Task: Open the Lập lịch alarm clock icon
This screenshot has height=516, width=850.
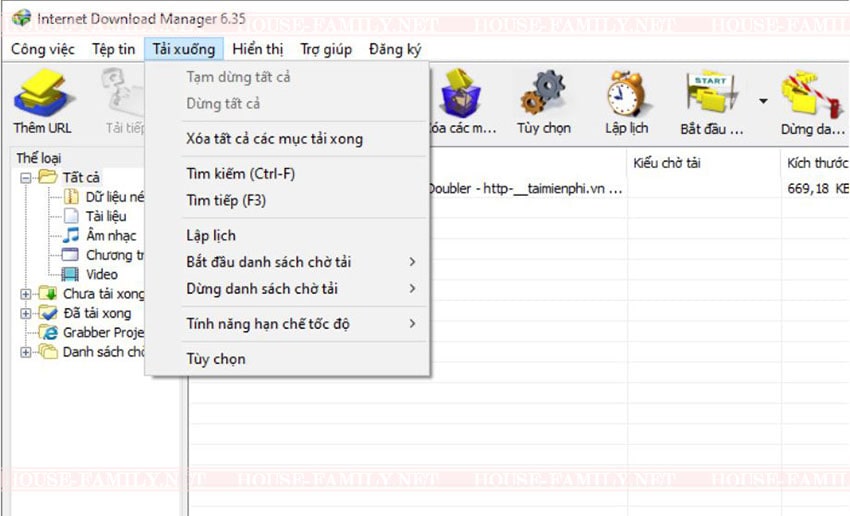Action: 626,93
